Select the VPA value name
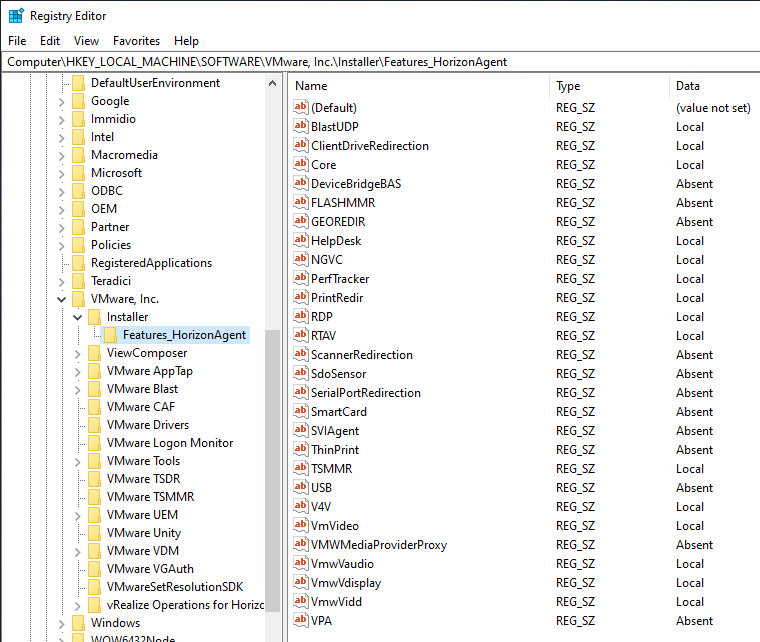The width and height of the screenshot is (760, 642). [x=321, y=621]
